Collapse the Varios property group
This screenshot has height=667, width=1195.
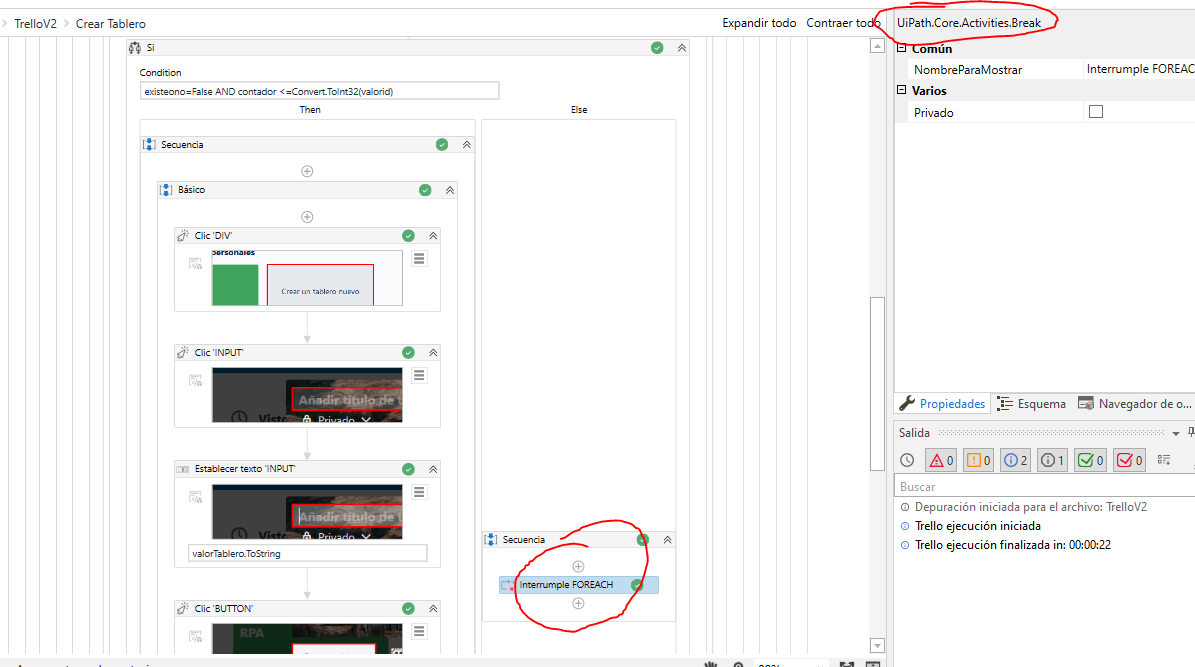pyautogui.click(x=902, y=90)
